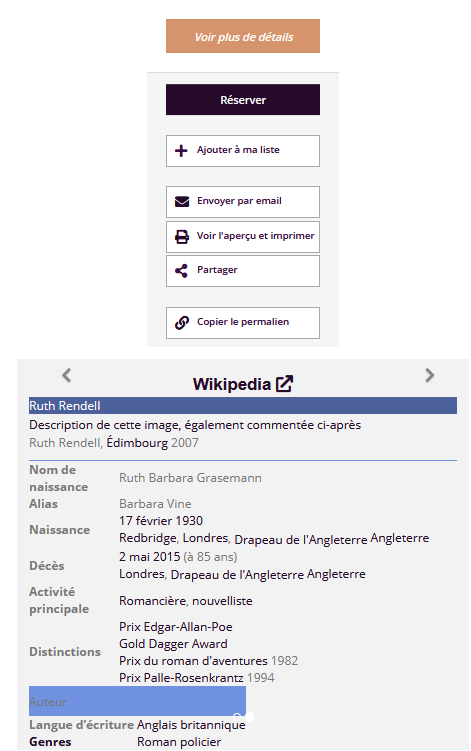
Task: Click the printer icon for print preview
Action: click(x=182, y=237)
